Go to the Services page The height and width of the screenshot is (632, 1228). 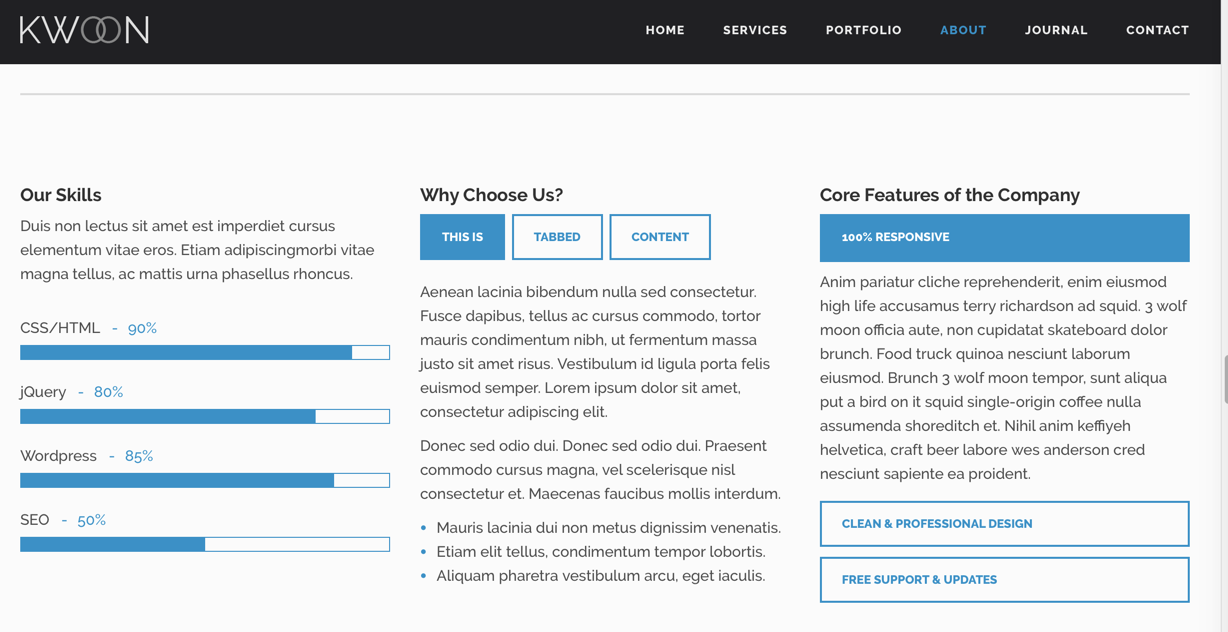(x=755, y=30)
